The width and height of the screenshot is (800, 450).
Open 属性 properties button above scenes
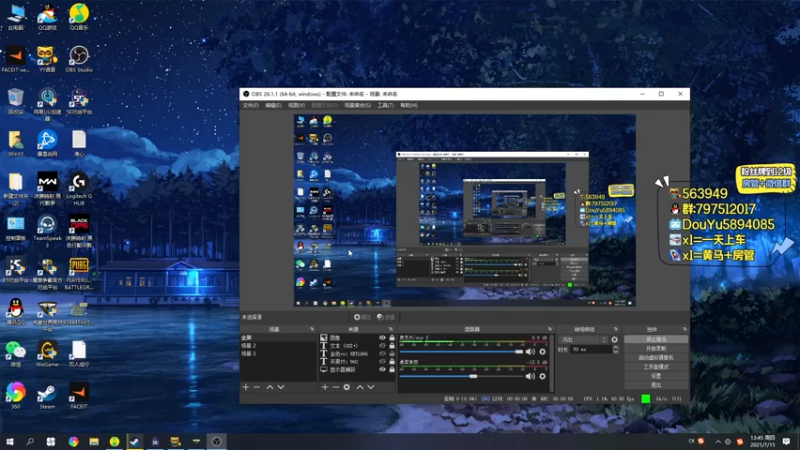tap(362, 317)
